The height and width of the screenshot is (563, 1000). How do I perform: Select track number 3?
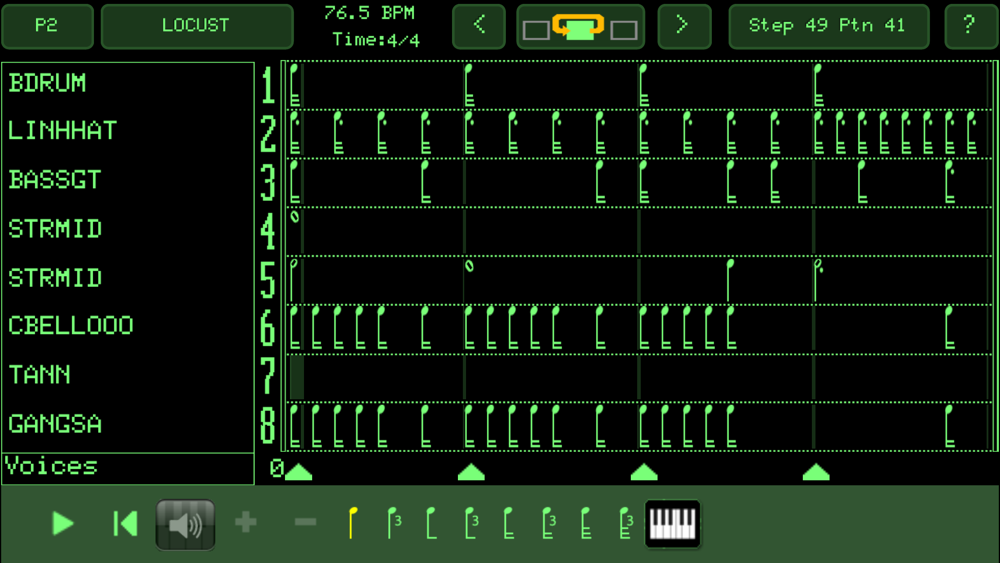pyautogui.click(x=268, y=183)
